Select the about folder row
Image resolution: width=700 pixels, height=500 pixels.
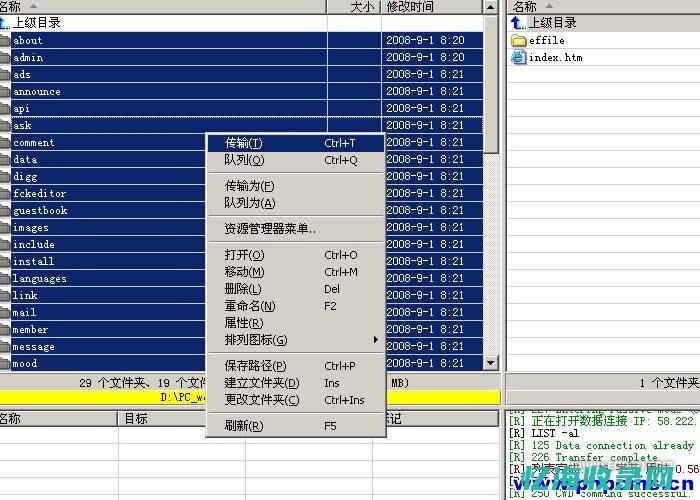click(242, 40)
